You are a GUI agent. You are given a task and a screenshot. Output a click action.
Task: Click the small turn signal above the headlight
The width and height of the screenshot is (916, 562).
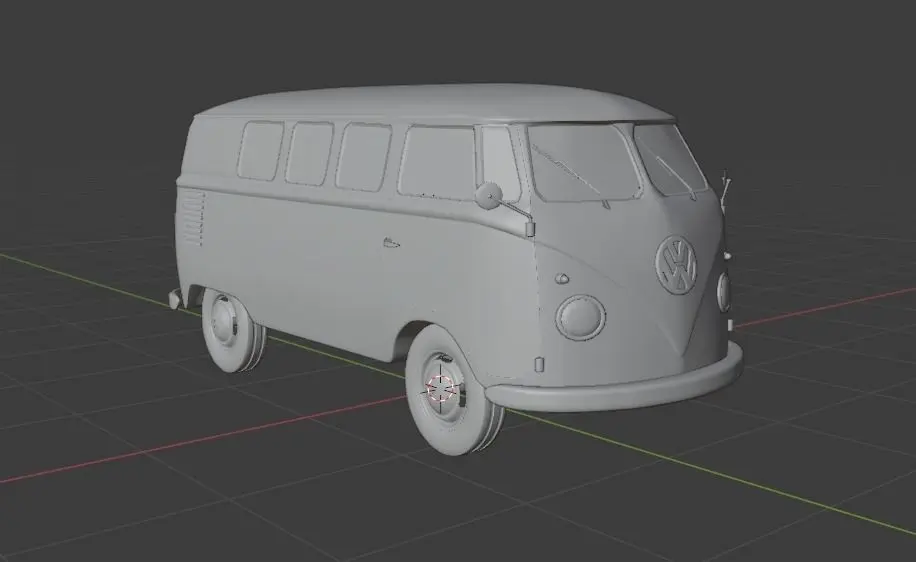click(561, 279)
